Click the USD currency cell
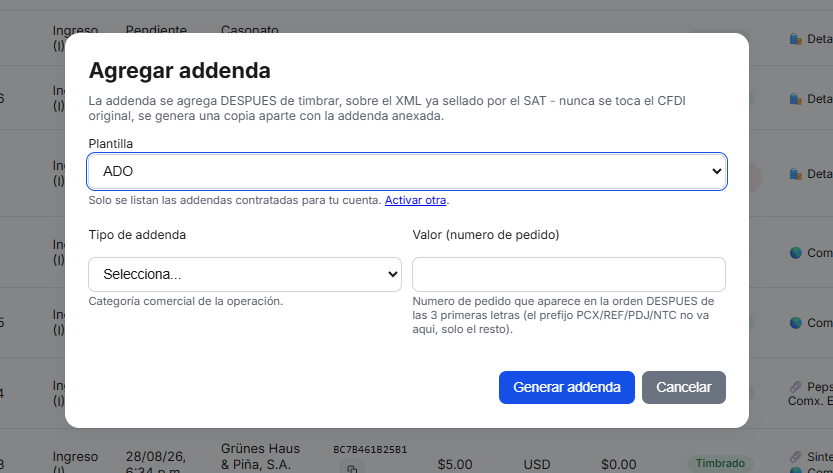 (537, 464)
